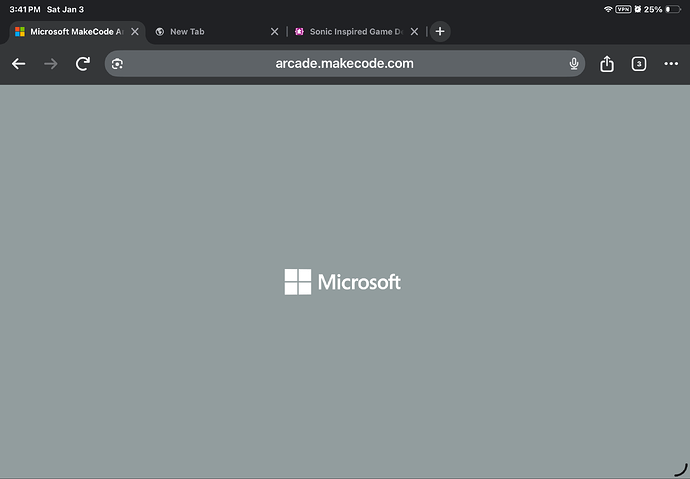Open the three-dot browser menu
690x479 pixels.
pos(671,64)
